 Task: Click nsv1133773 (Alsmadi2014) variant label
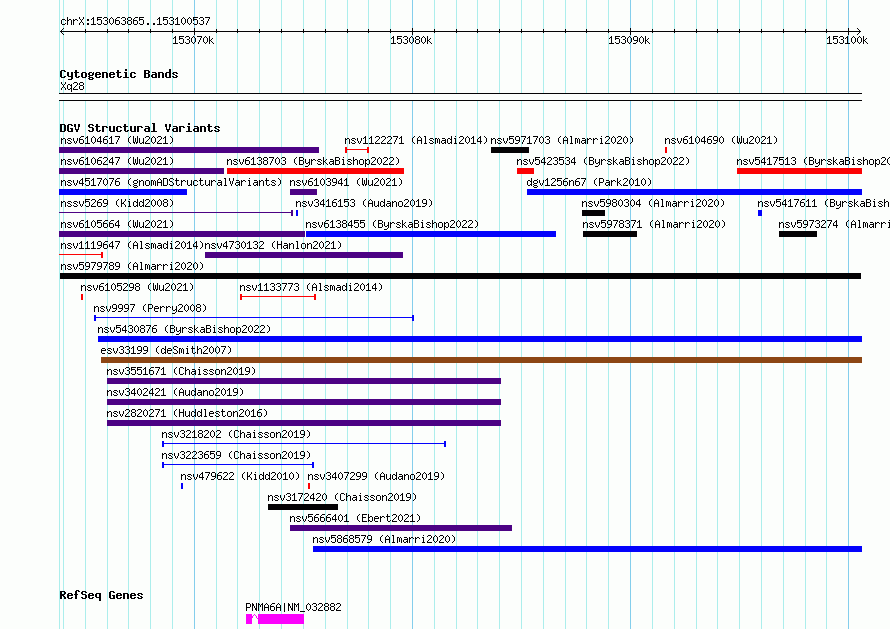pyautogui.click(x=311, y=287)
